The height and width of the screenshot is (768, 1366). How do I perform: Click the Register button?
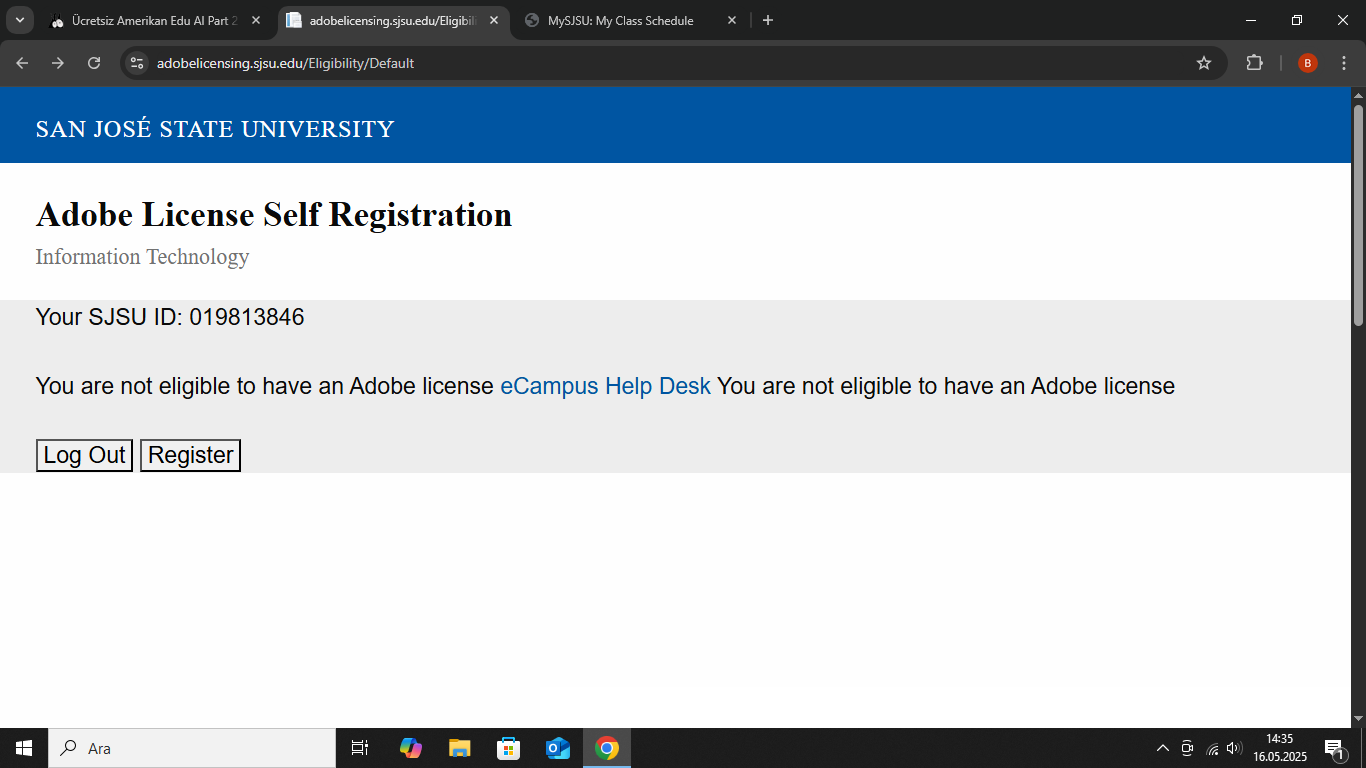(190, 455)
